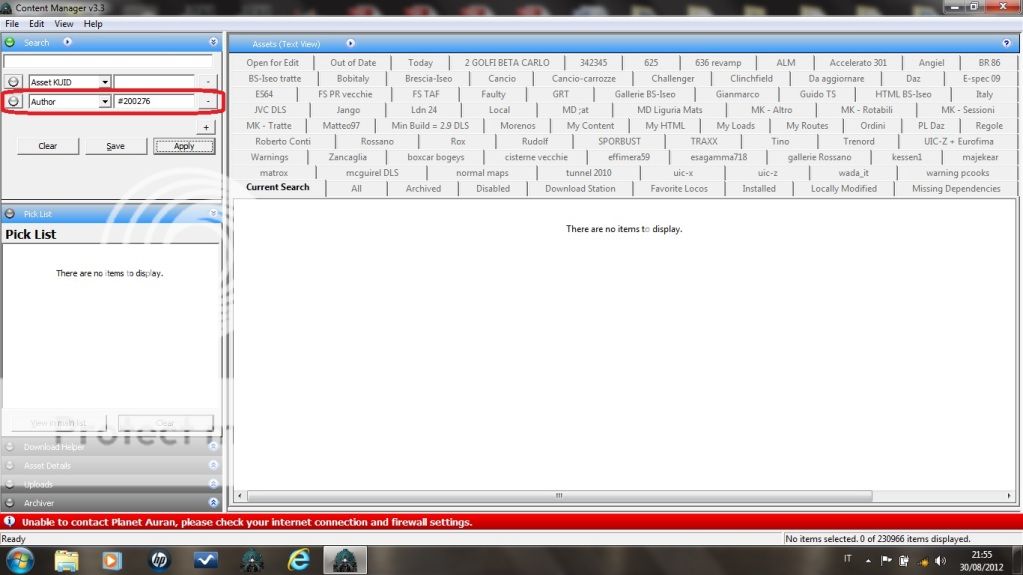Open the Asset KUID filter type dropdown
Image resolution: width=1023 pixels, height=575 pixels.
pos(105,82)
